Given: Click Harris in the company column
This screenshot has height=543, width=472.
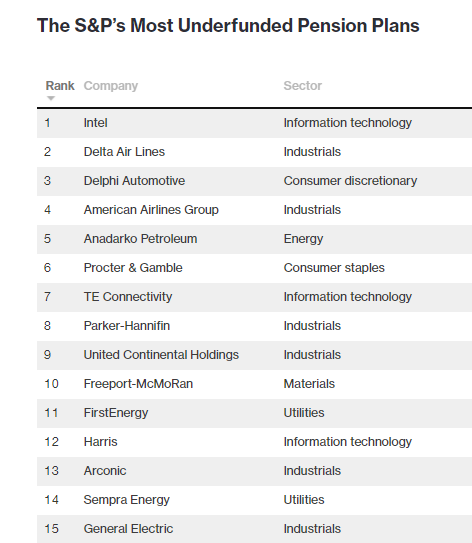Looking at the screenshot, I should (x=100, y=442).
